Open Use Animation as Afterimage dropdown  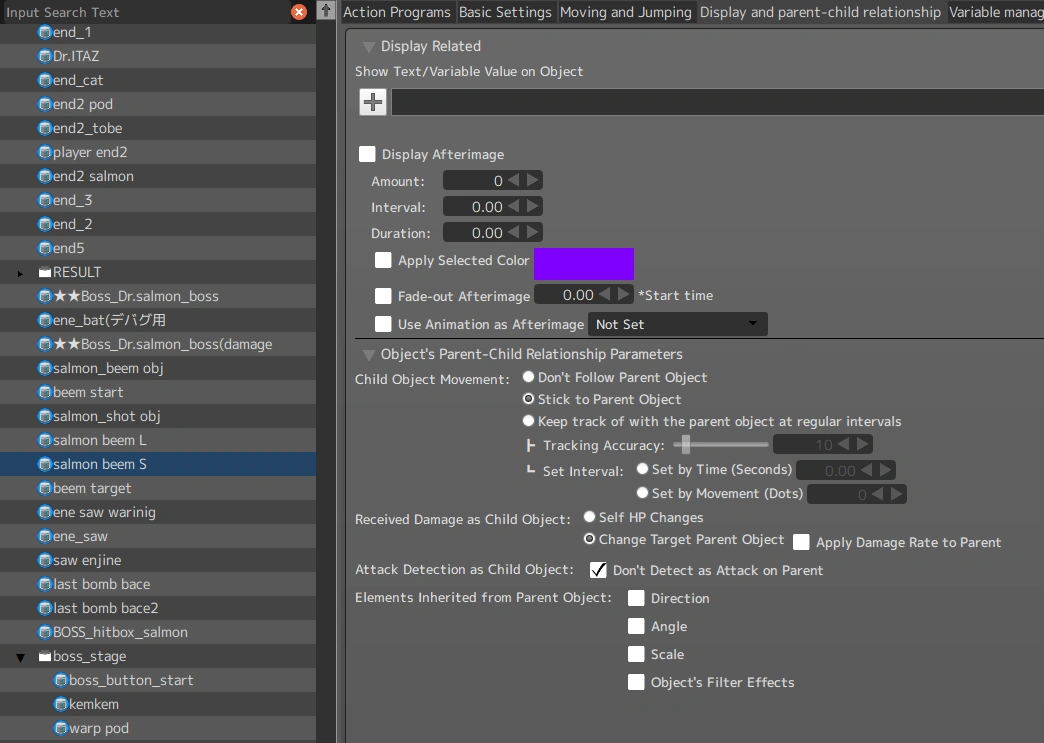pos(677,324)
